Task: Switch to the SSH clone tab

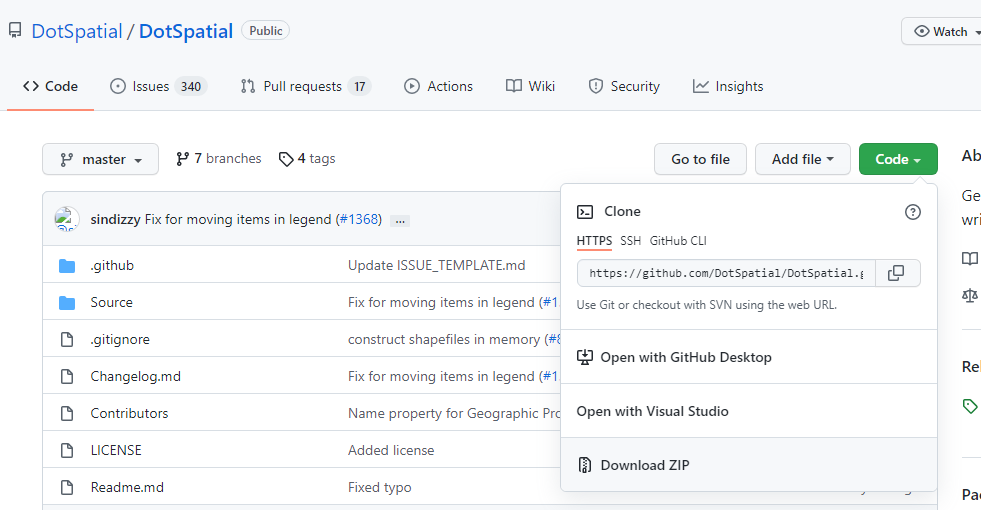Action: click(630, 241)
